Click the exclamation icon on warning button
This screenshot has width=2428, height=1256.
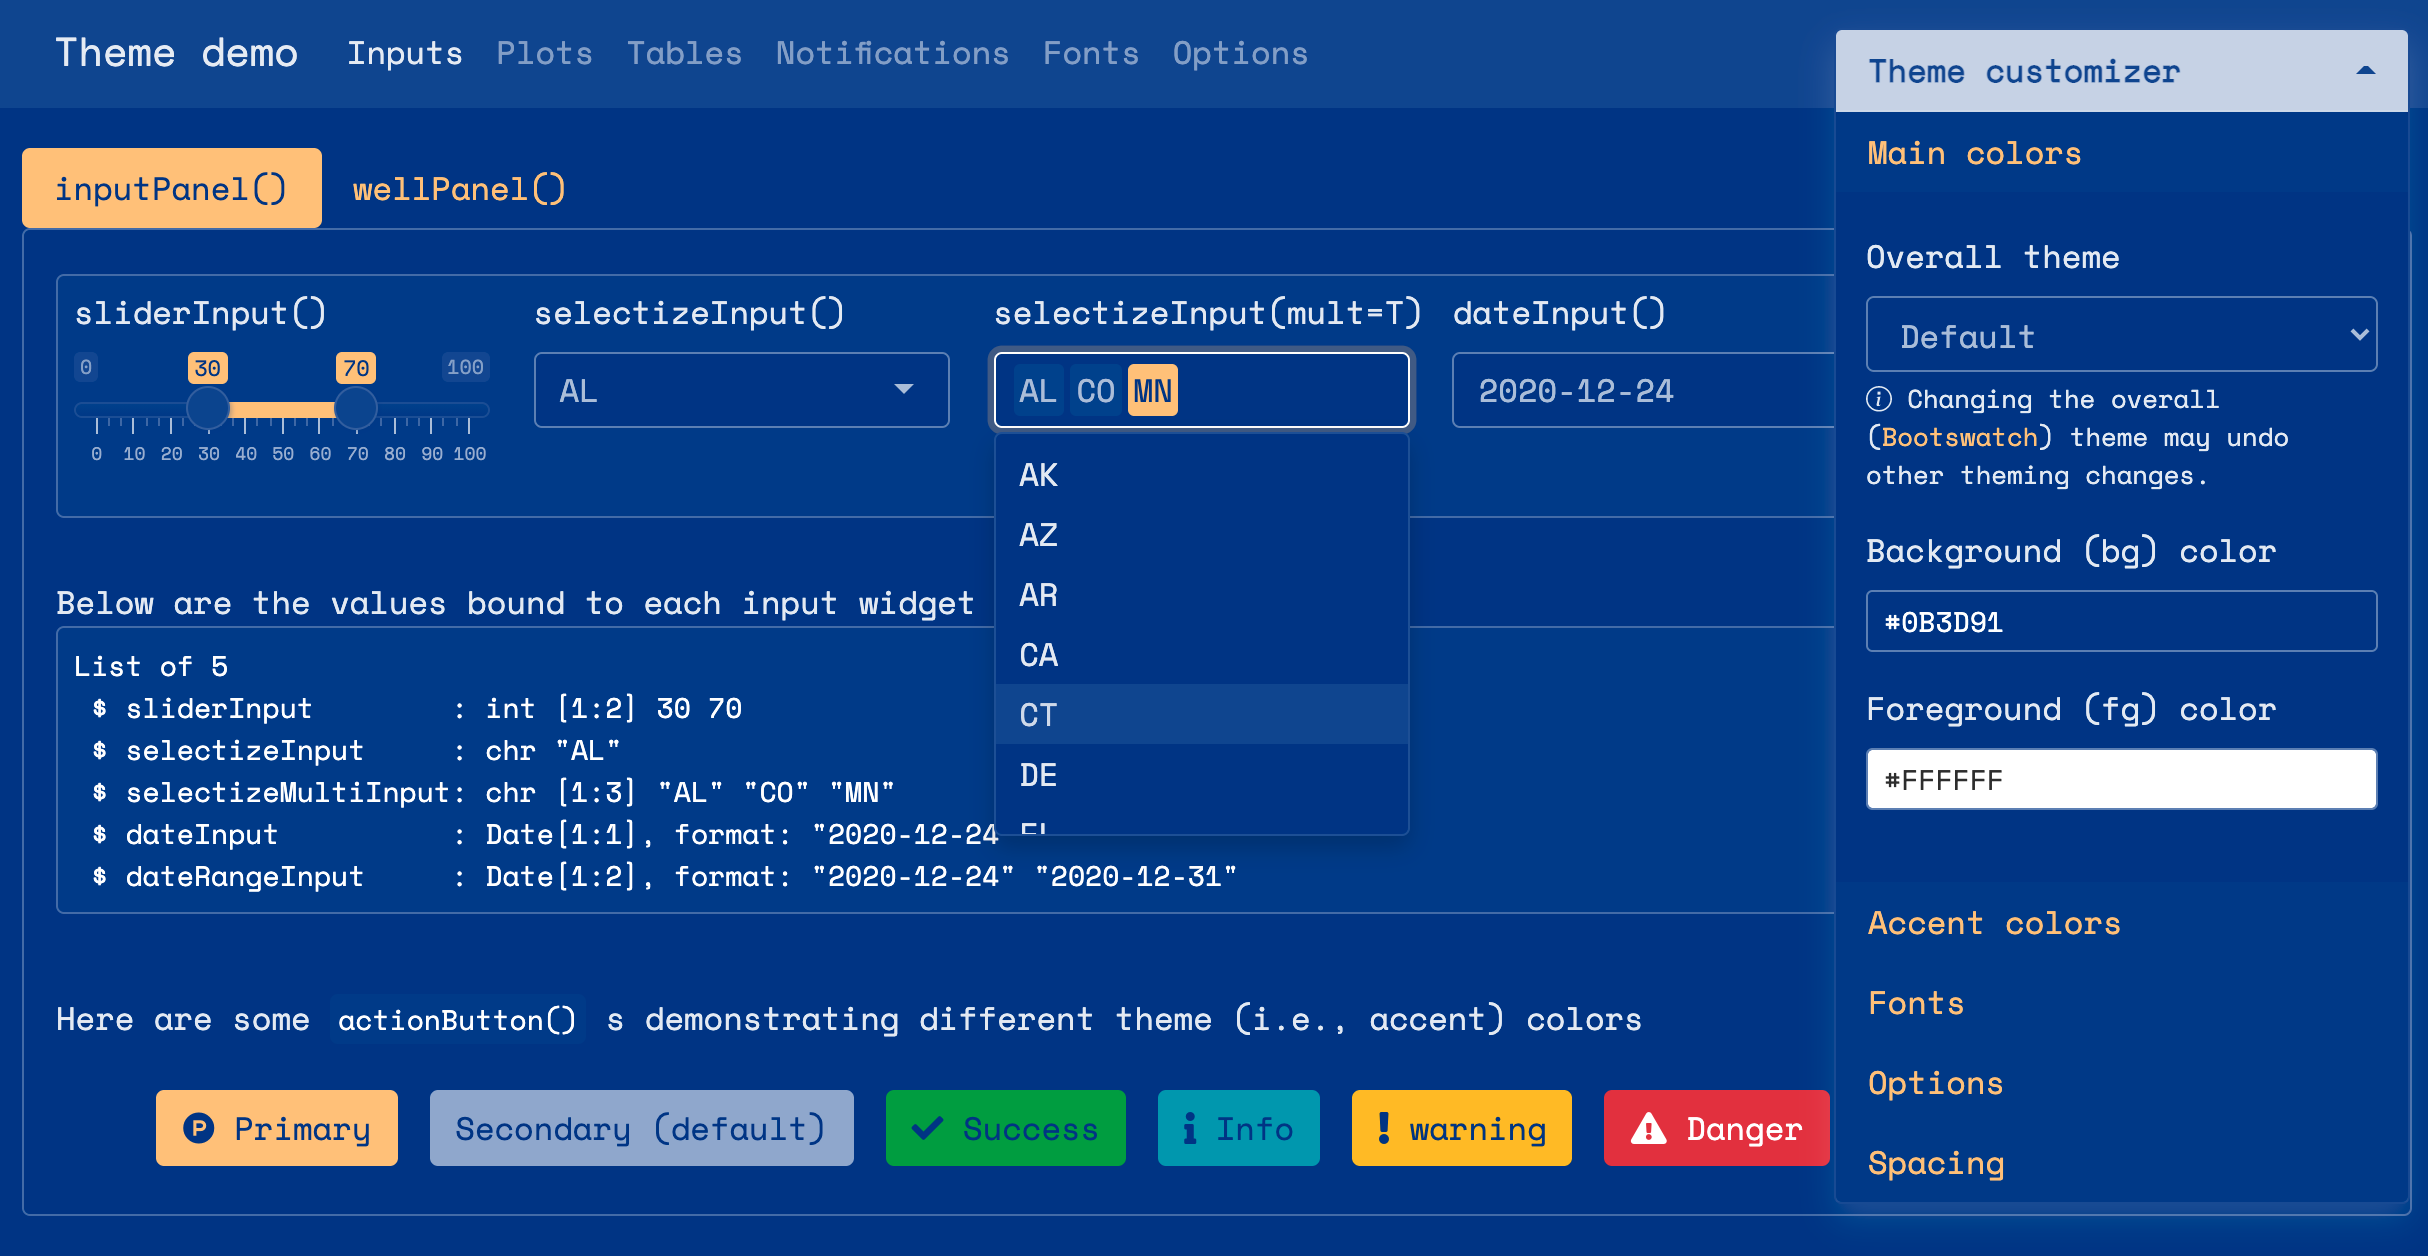(x=1383, y=1128)
